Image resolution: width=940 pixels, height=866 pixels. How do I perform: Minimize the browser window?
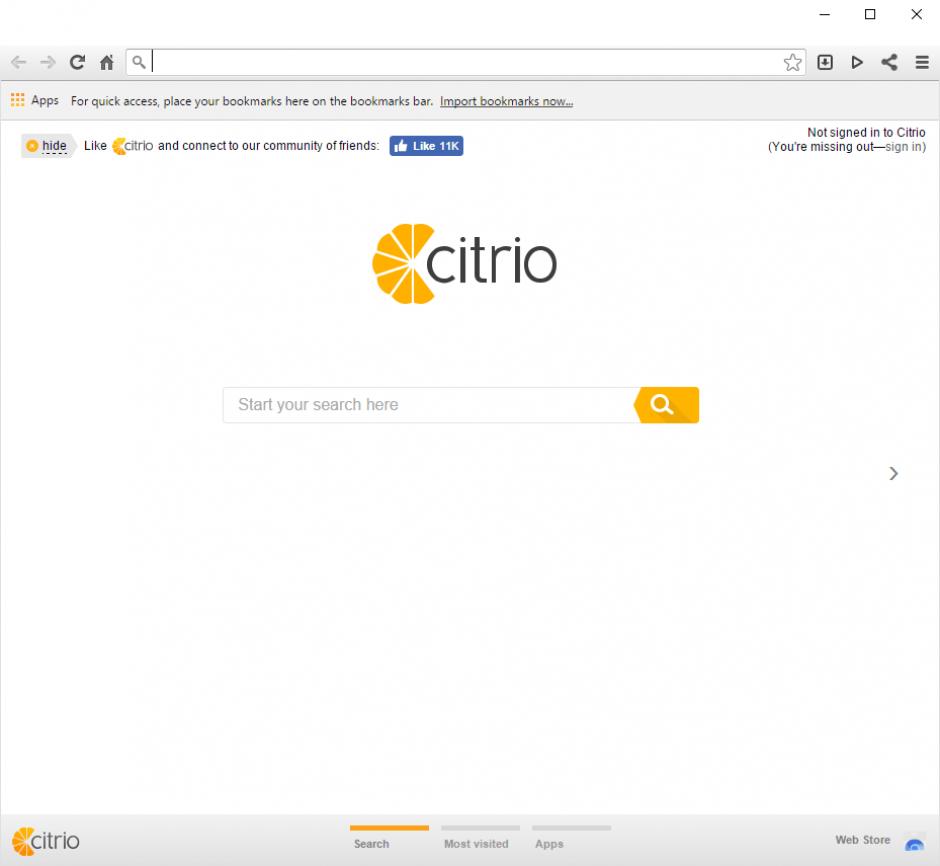coord(825,14)
